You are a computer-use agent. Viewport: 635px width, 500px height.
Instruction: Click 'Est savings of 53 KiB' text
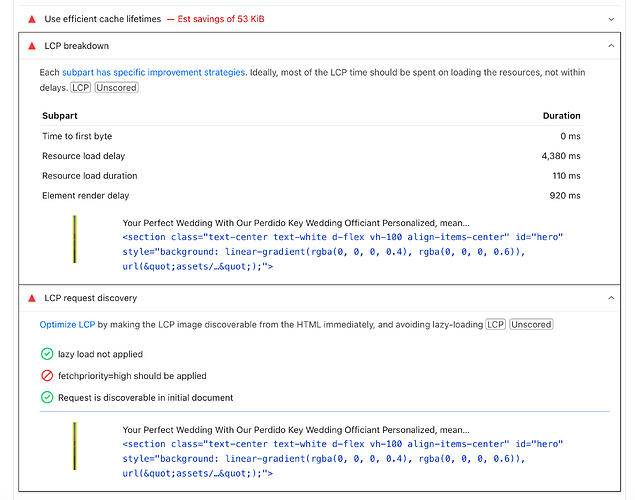point(221,19)
